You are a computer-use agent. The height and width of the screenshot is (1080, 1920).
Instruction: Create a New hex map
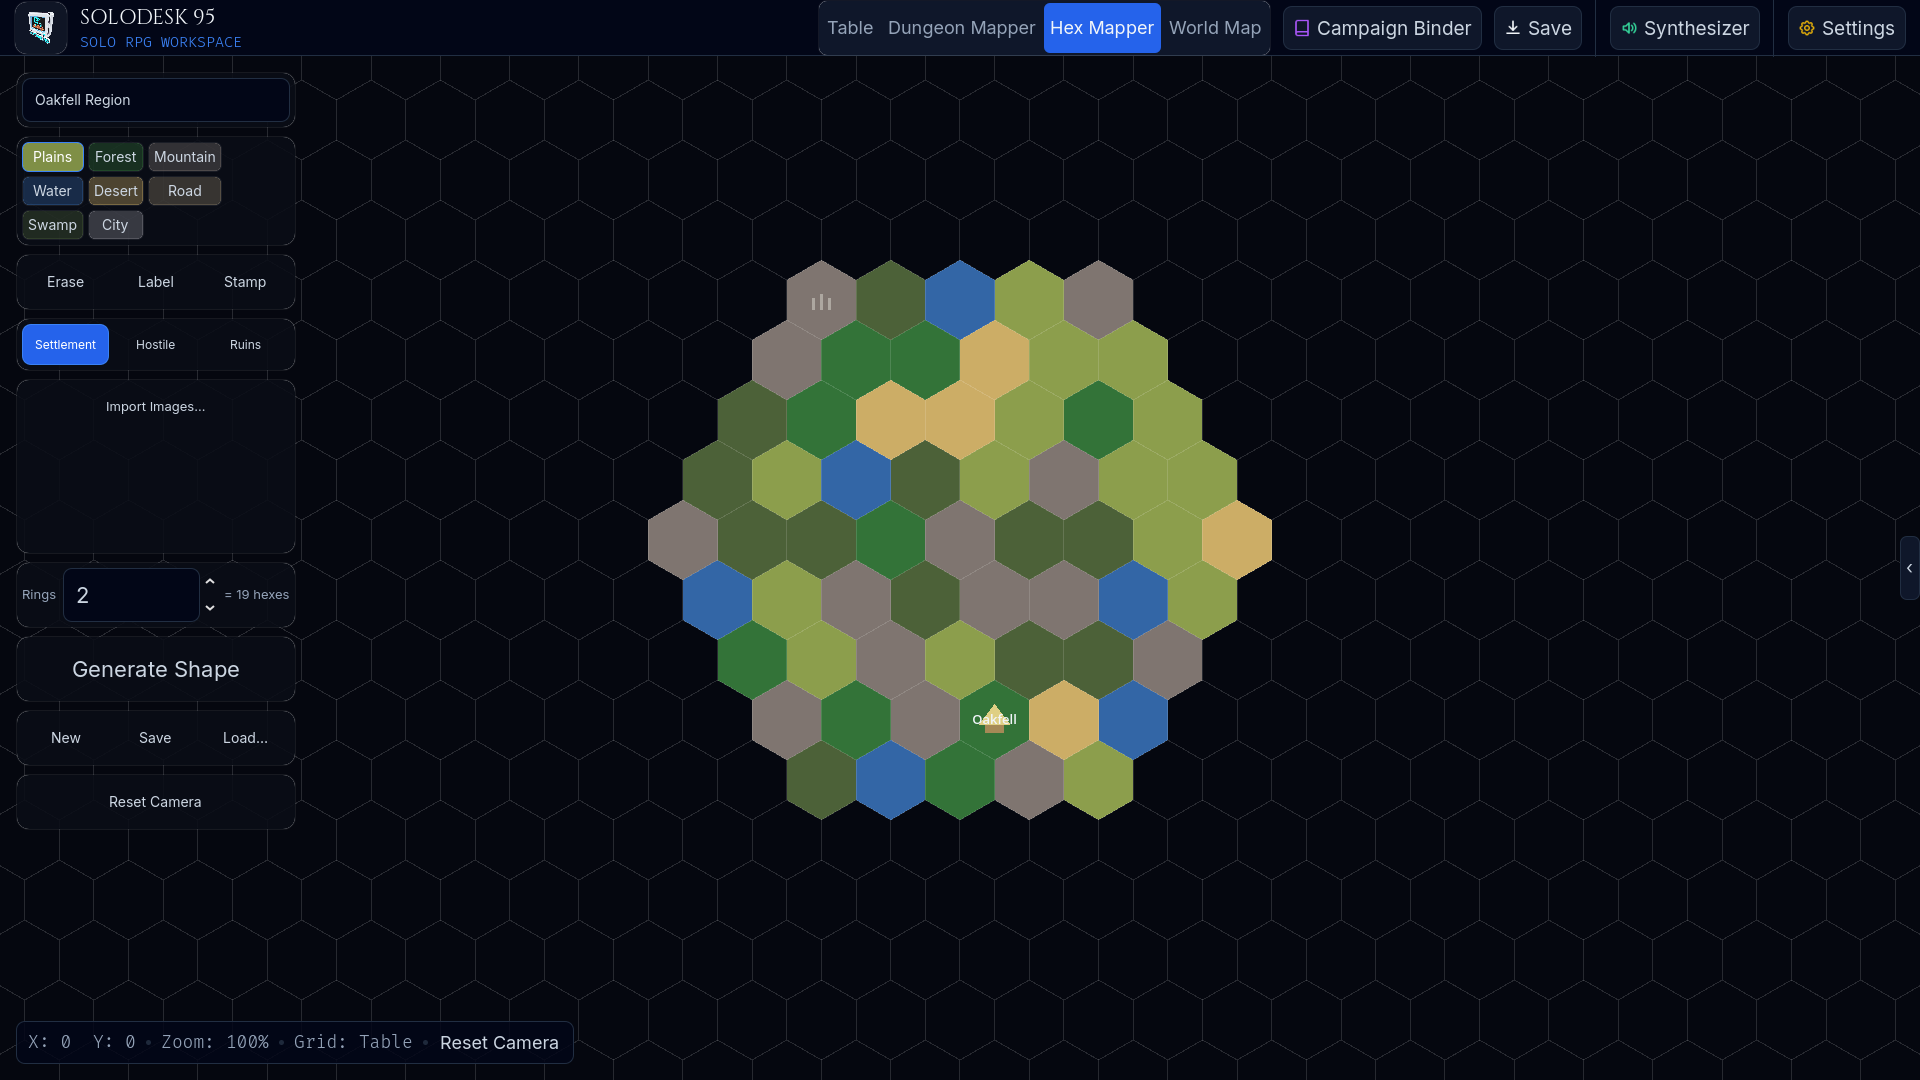pyautogui.click(x=66, y=738)
